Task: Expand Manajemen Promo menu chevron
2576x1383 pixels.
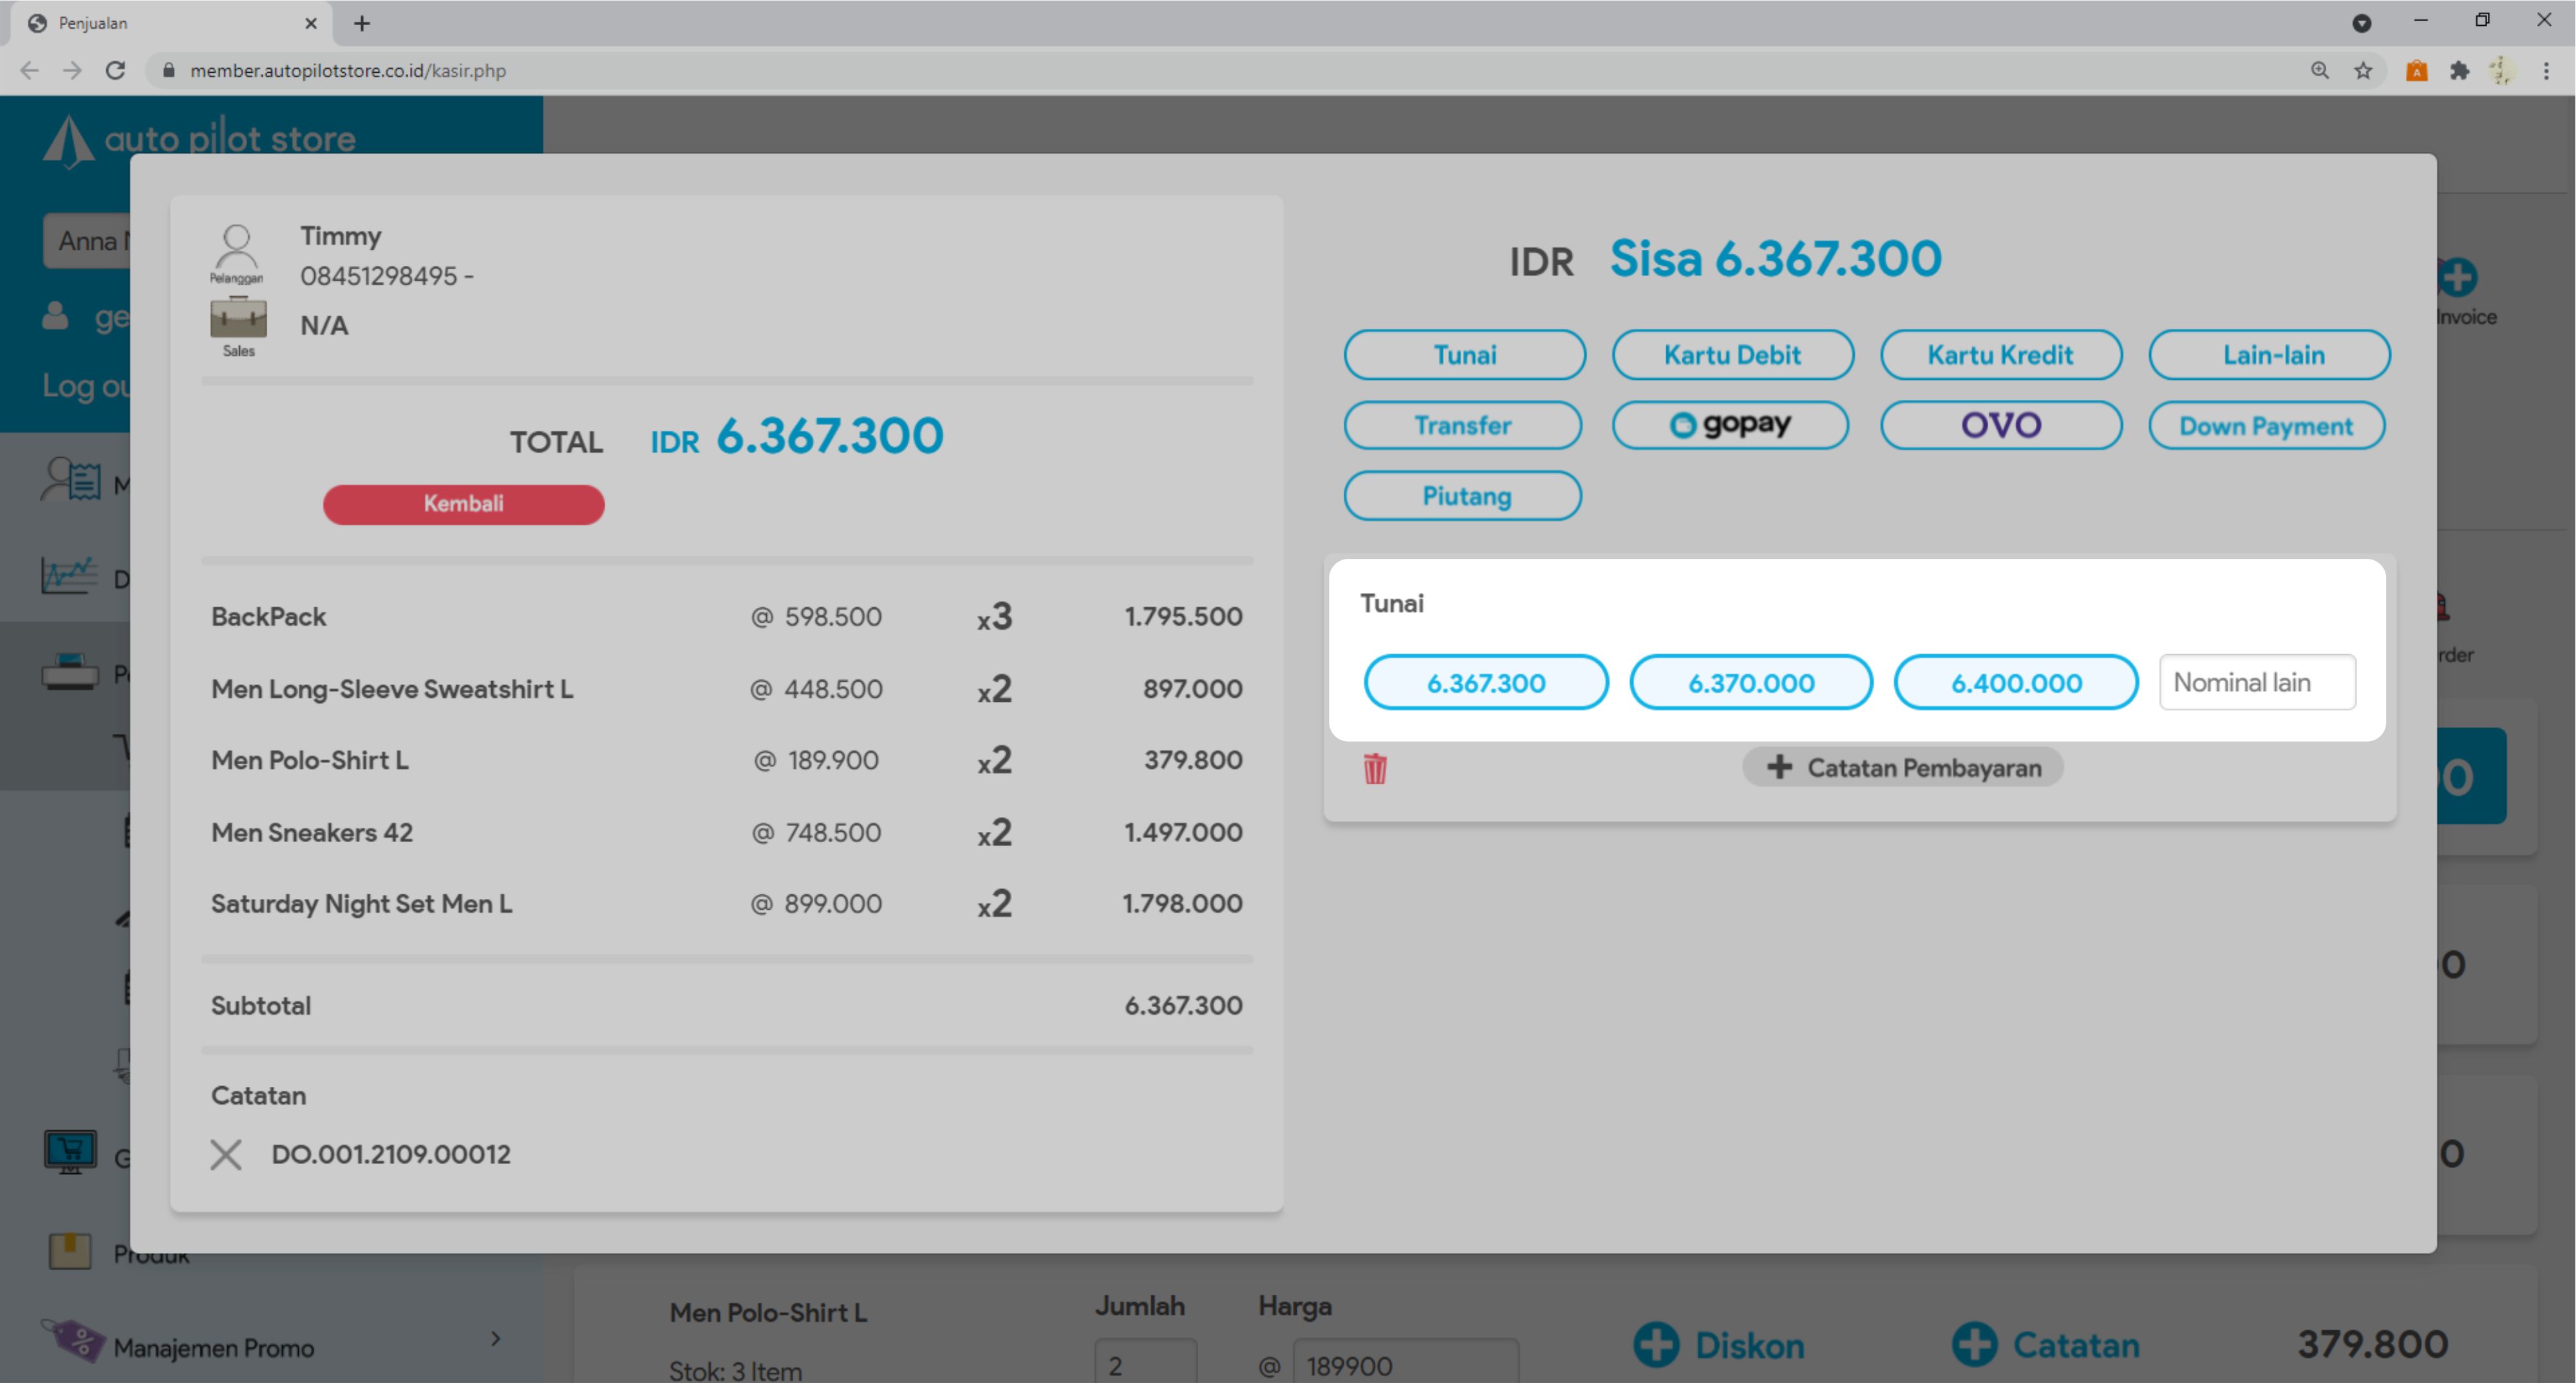Action: click(496, 1338)
